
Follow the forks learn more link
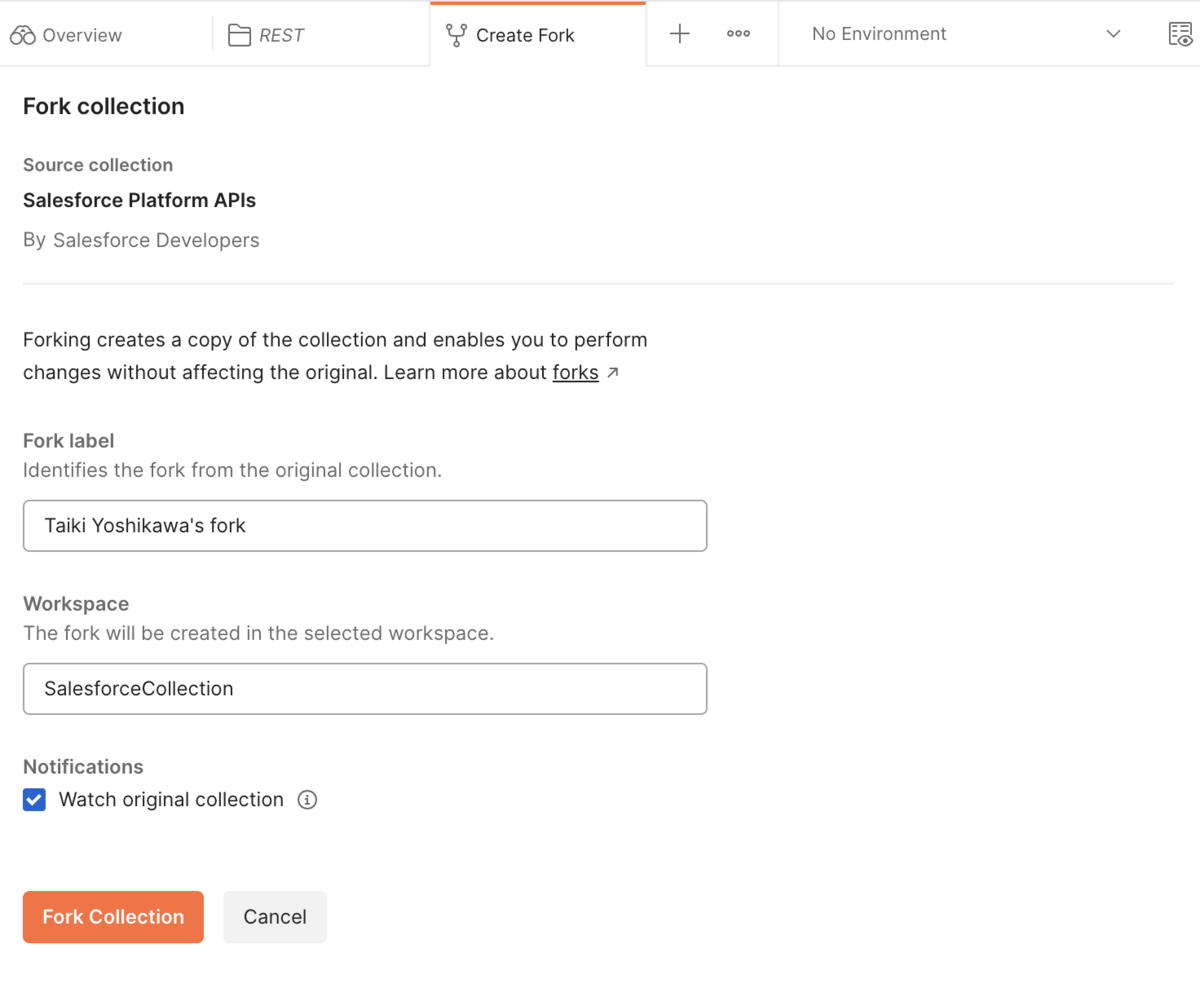[575, 373]
